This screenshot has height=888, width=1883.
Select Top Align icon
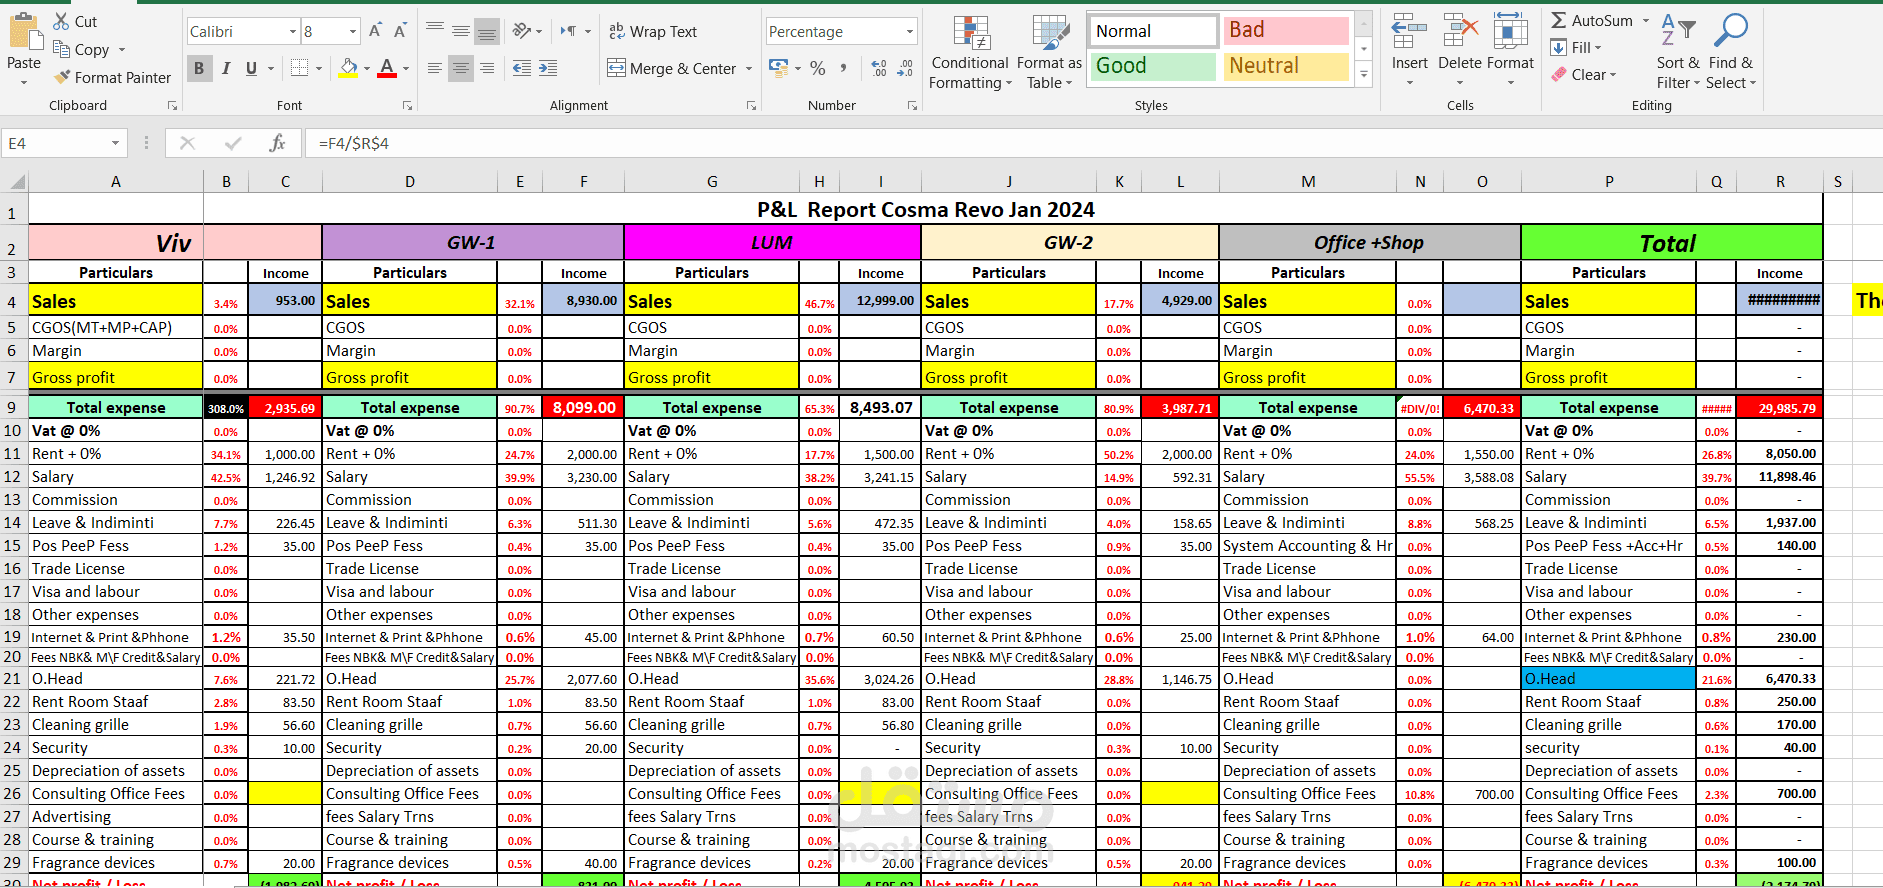(x=435, y=31)
